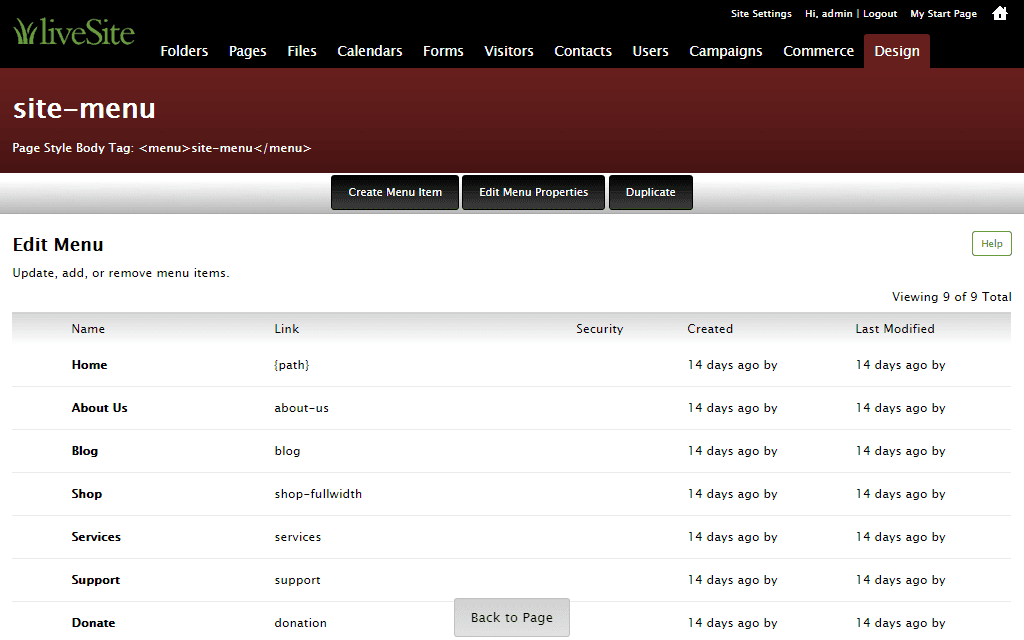The height and width of the screenshot is (640, 1024).
Task: Edit the About Us menu item
Action: click(x=99, y=408)
